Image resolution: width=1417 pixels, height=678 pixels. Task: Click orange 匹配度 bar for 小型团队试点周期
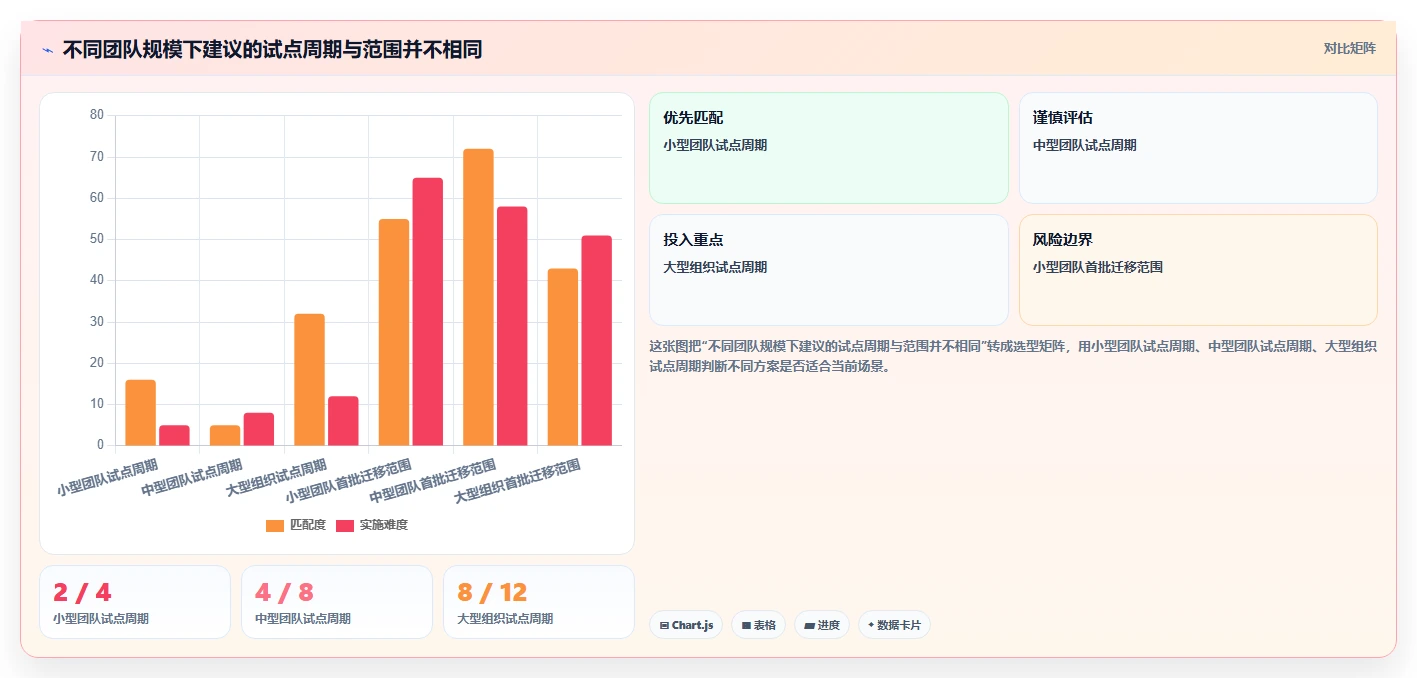pyautogui.click(x=140, y=412)
